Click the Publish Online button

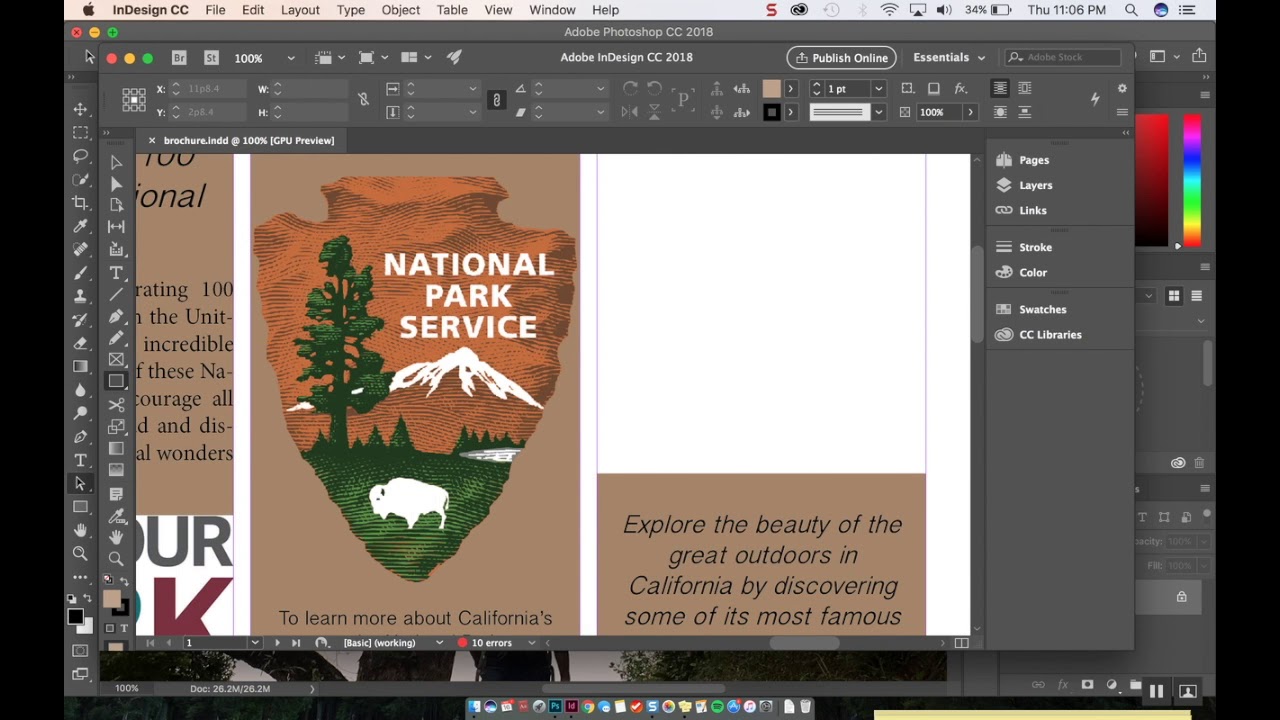(x=841, y=57)
